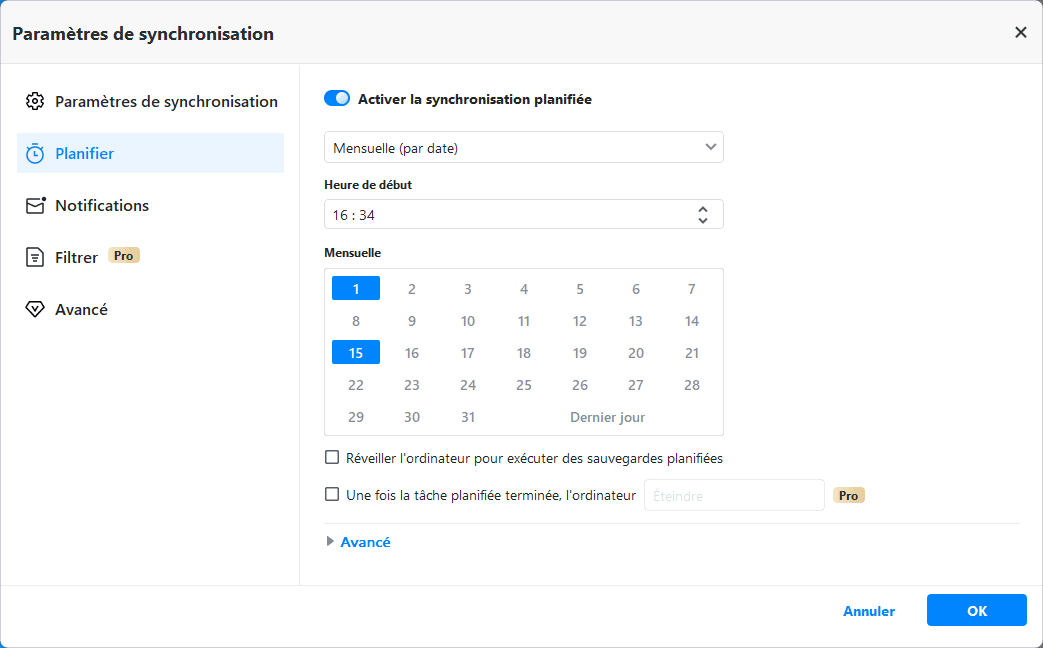Close the sync settings dialog with X
Image resolution: width=1043 pixels, height=648 pixels.
1020,32
